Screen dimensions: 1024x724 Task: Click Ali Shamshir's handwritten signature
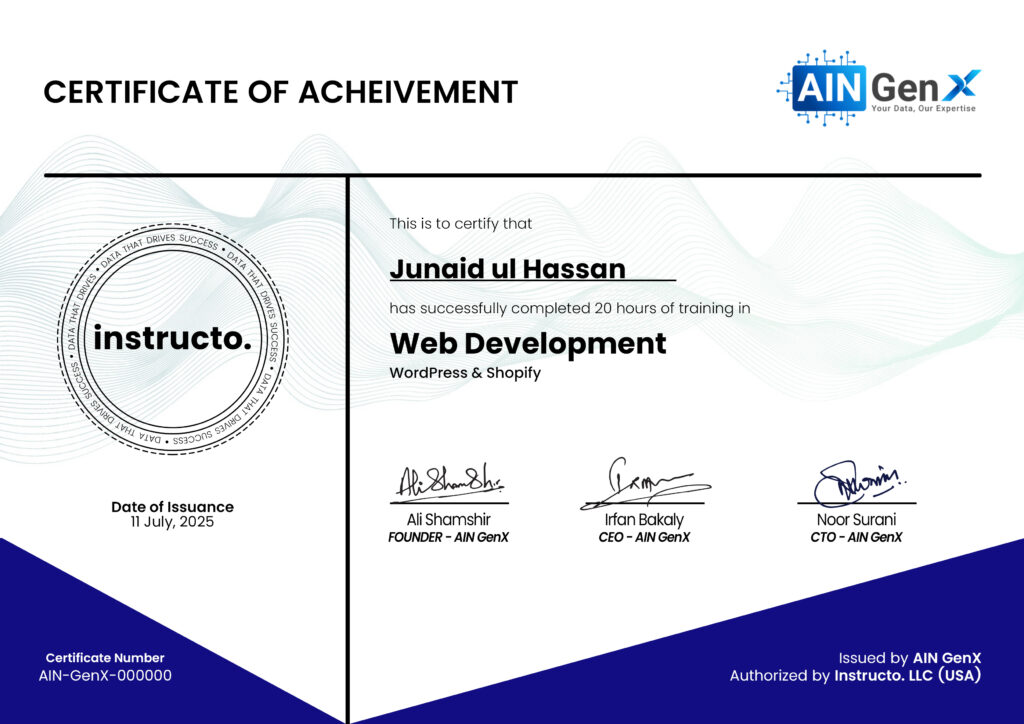pyautogui.click(x=451, y=483)
